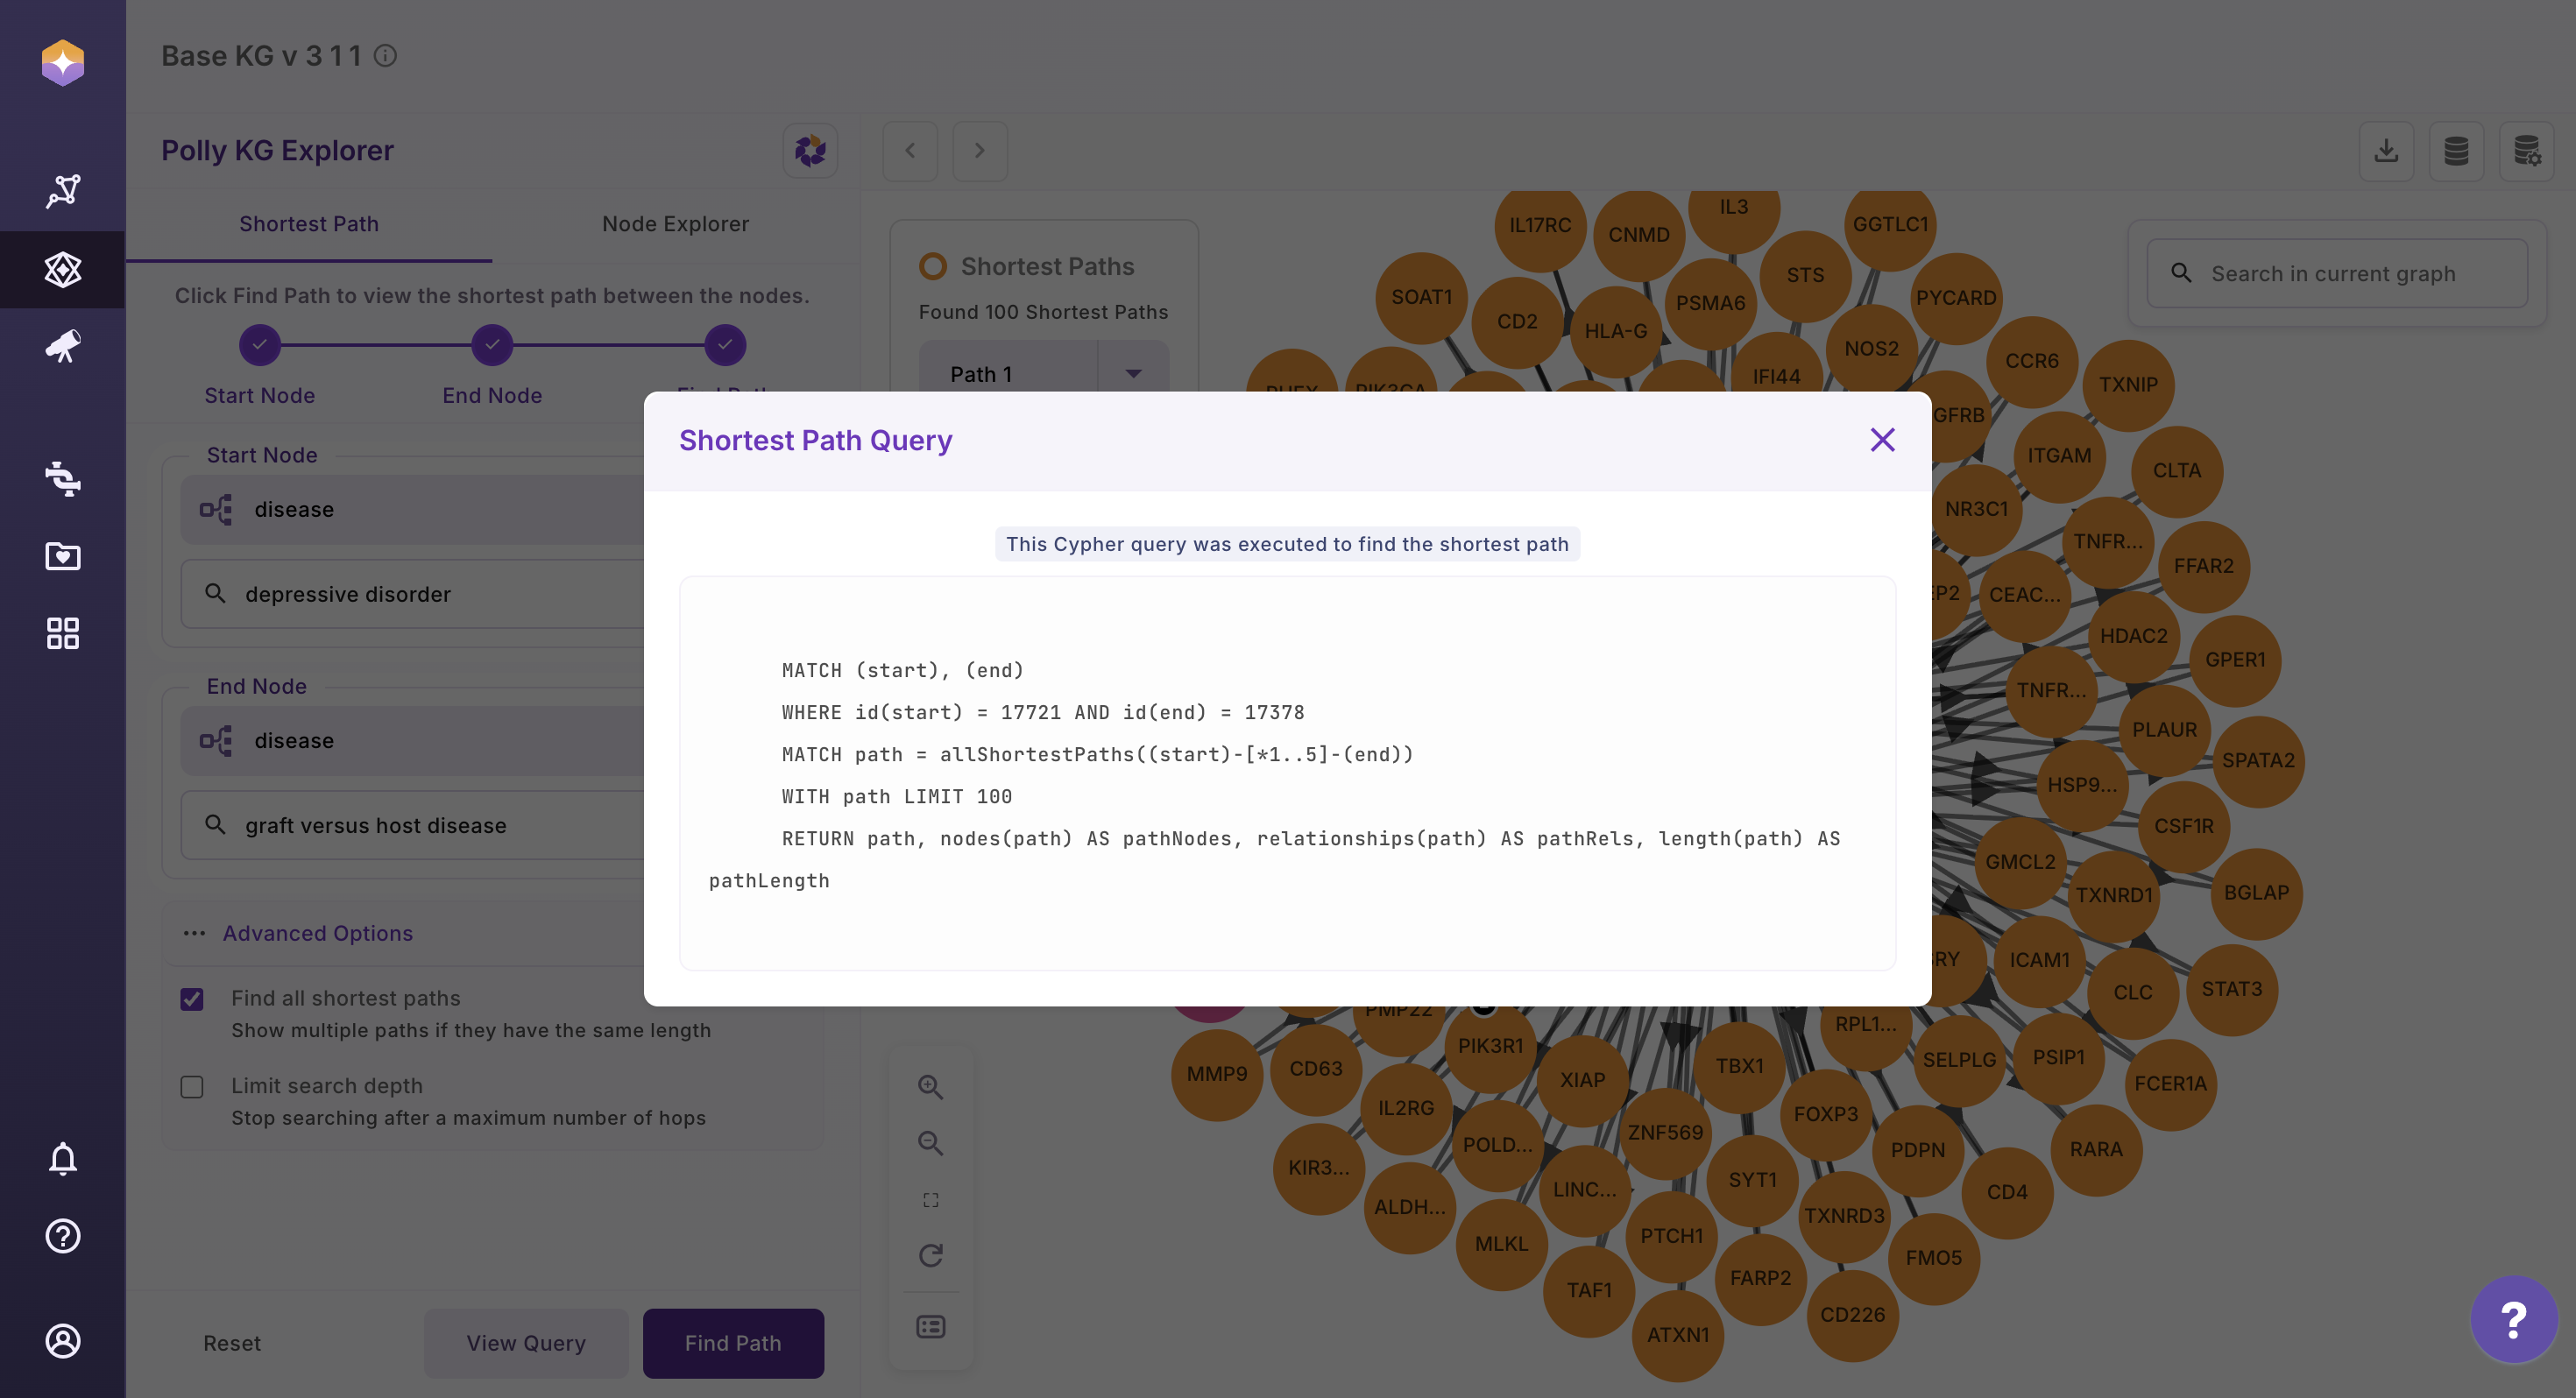Screen dimensions: 2576x1398
Task: Select the Shortest Path tab
Action: pyautogui.click(x=308, y=224)
